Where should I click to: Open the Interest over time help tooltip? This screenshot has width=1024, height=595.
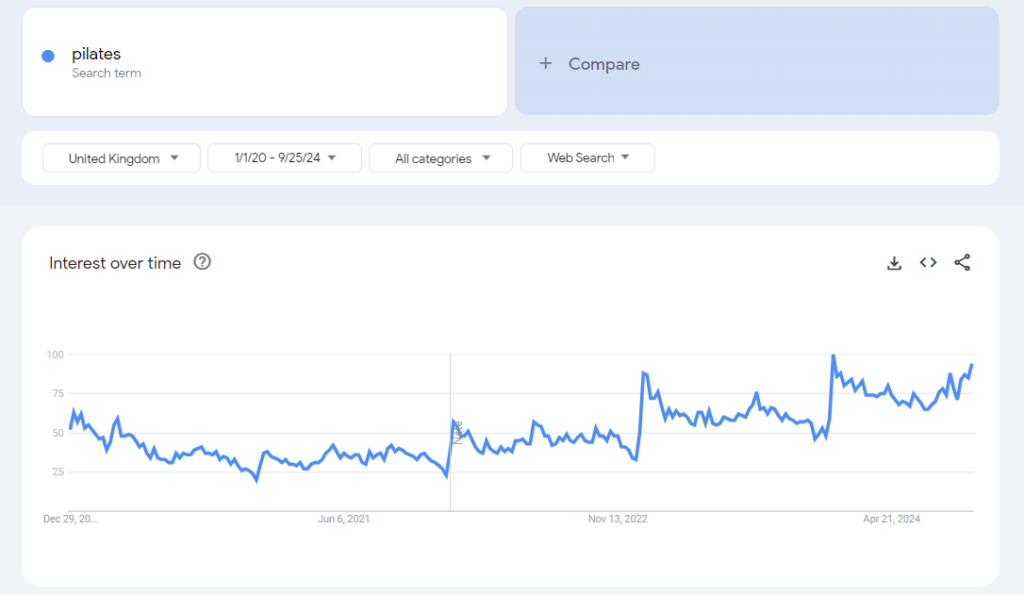coord(202,262)
